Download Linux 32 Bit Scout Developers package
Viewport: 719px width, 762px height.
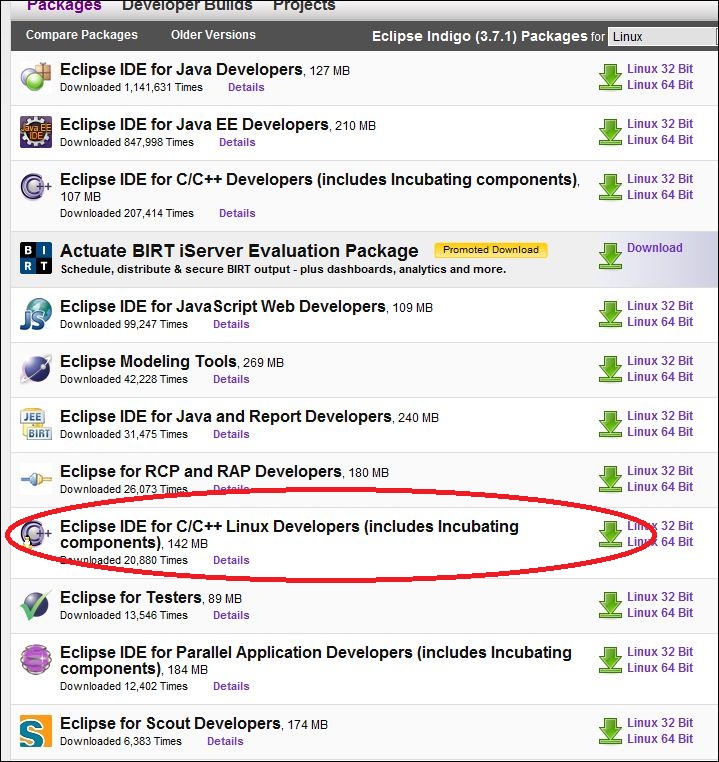coord(660,723)
